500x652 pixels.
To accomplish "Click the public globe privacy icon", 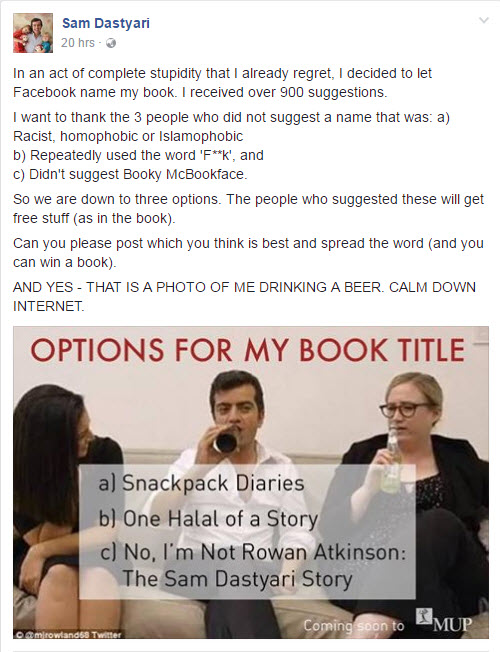I will point(111,43).
